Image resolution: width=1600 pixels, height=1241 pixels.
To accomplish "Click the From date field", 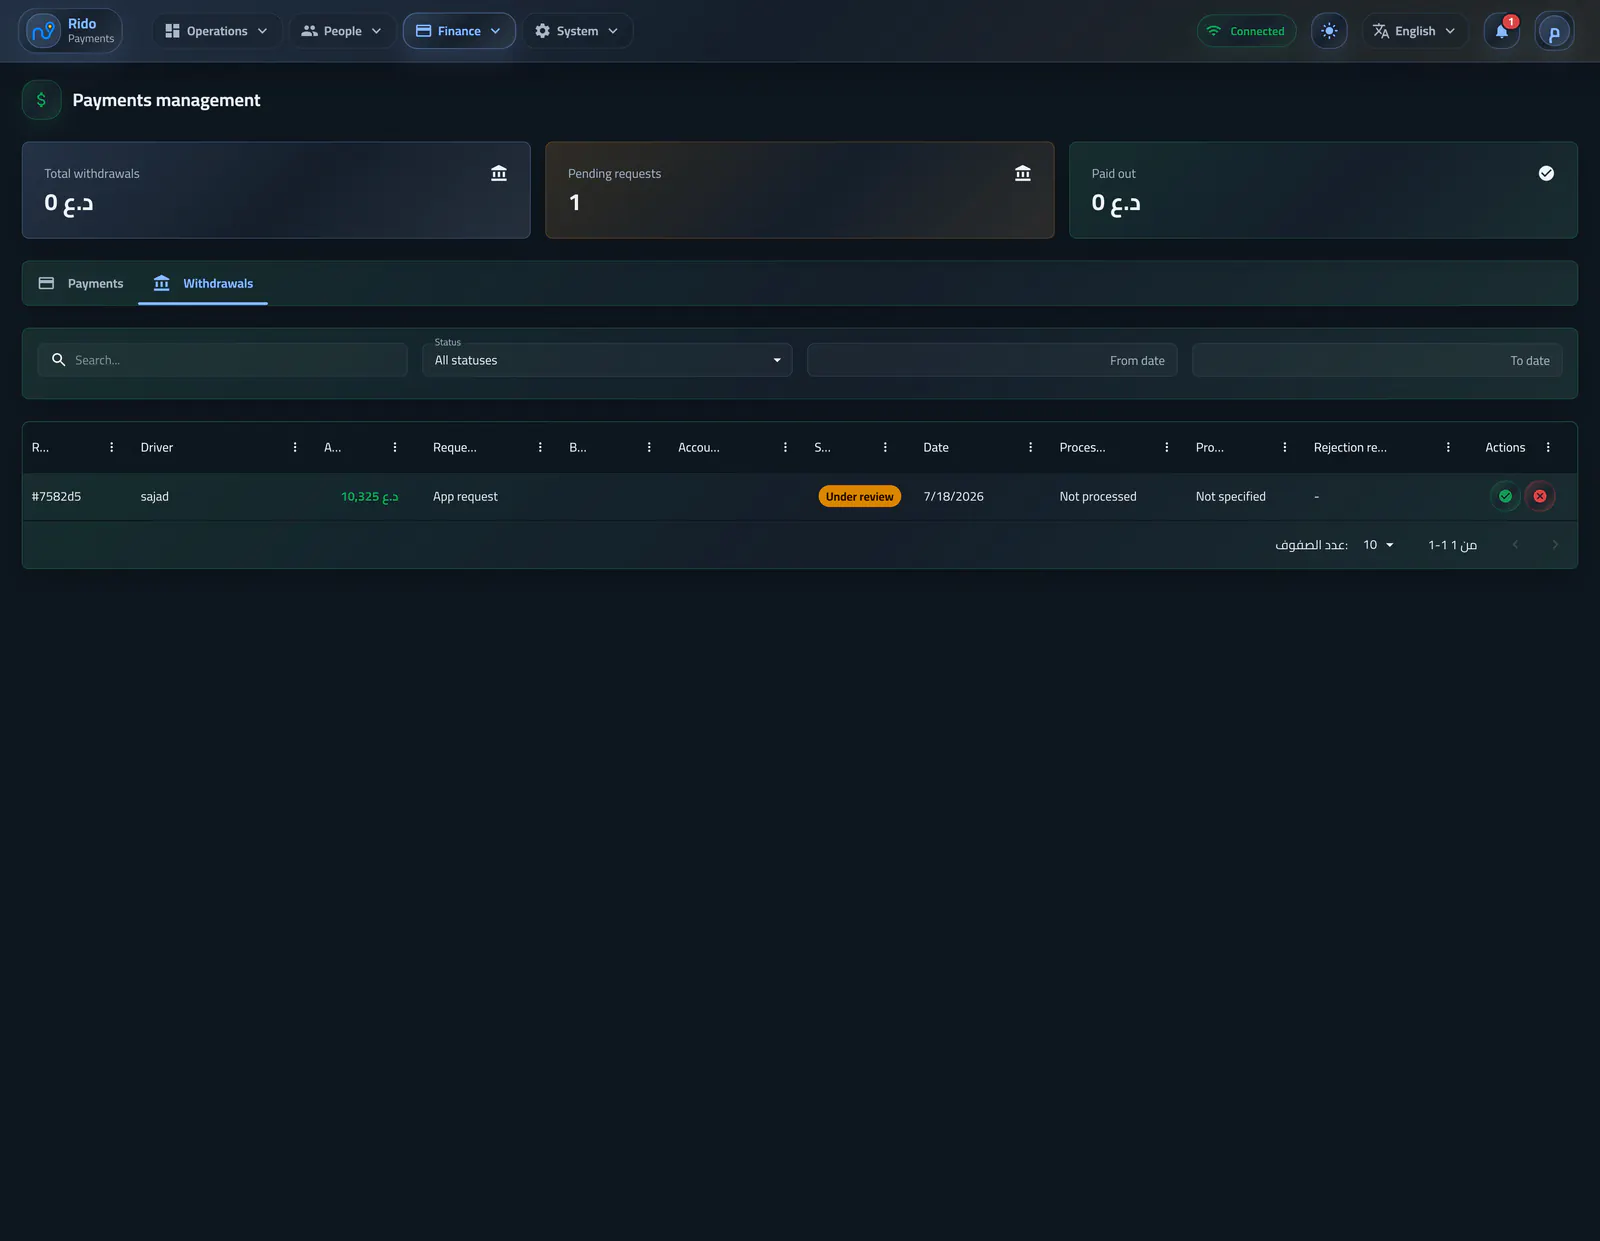I will tap(992, 360).
